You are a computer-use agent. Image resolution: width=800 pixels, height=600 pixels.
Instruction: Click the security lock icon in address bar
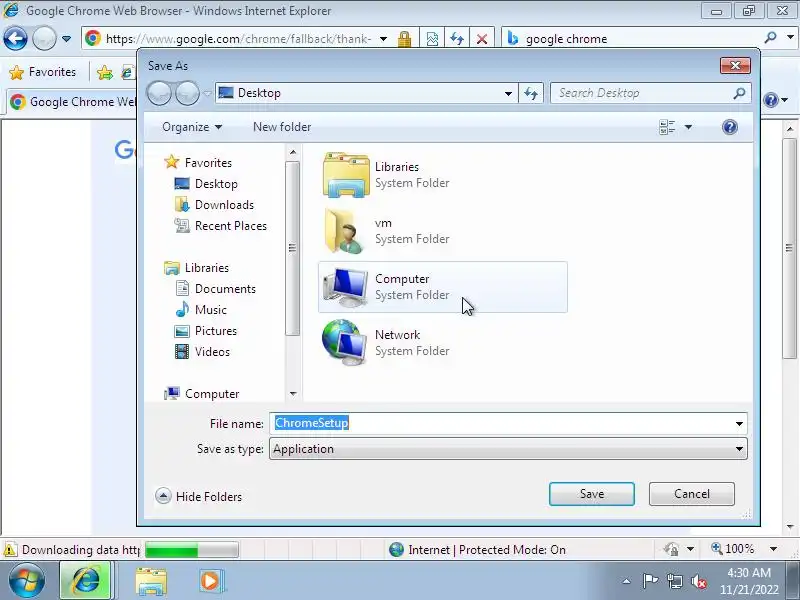[x=404, y=39]
